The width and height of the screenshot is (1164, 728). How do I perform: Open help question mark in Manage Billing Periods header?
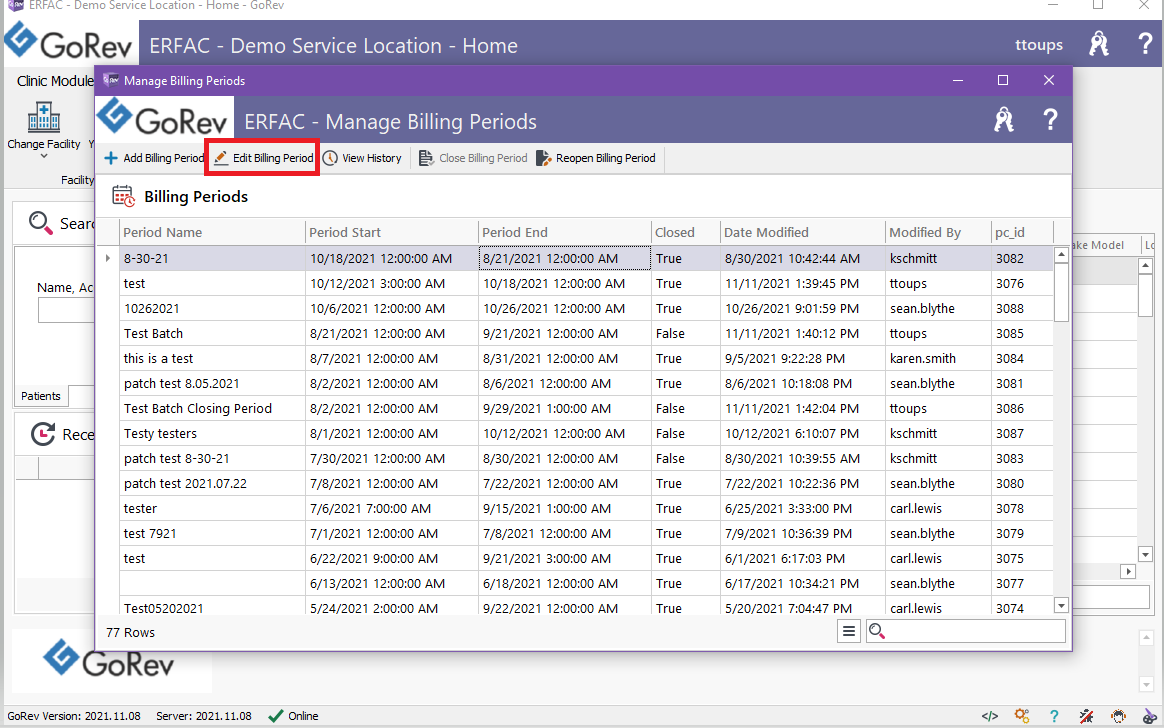[x=1050, y=119]
